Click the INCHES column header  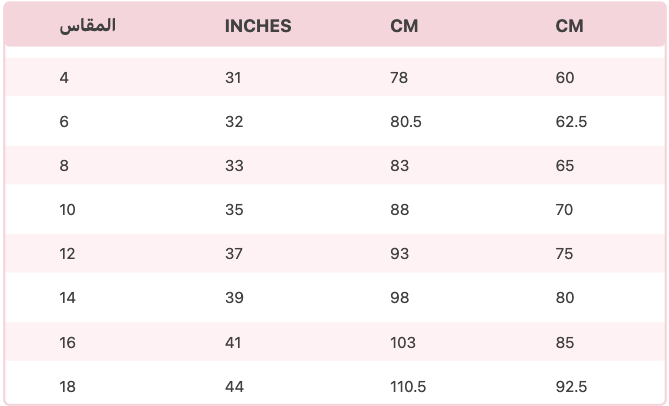(x=258, y=26)
